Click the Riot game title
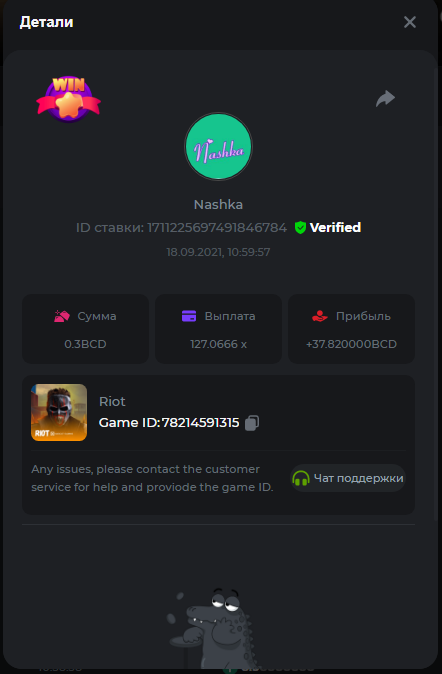 point(112,401)
